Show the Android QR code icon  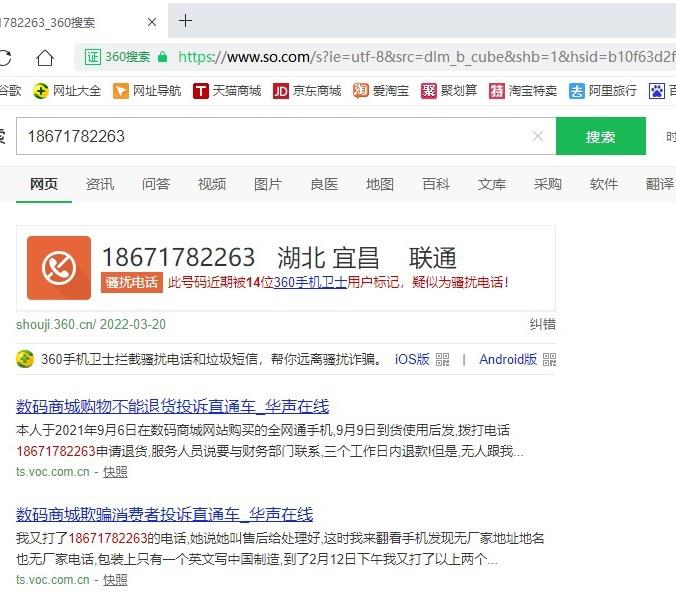pos(549,359)
